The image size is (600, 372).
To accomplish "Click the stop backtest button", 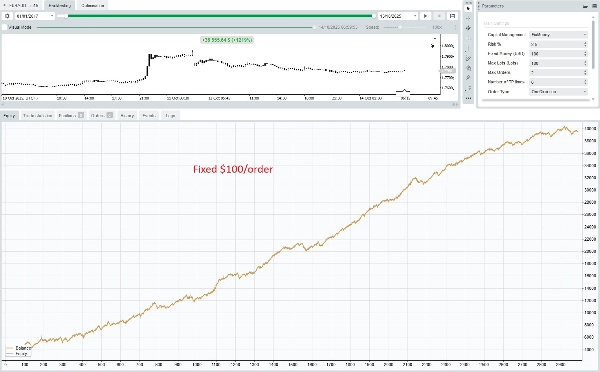I will (439, 16).
